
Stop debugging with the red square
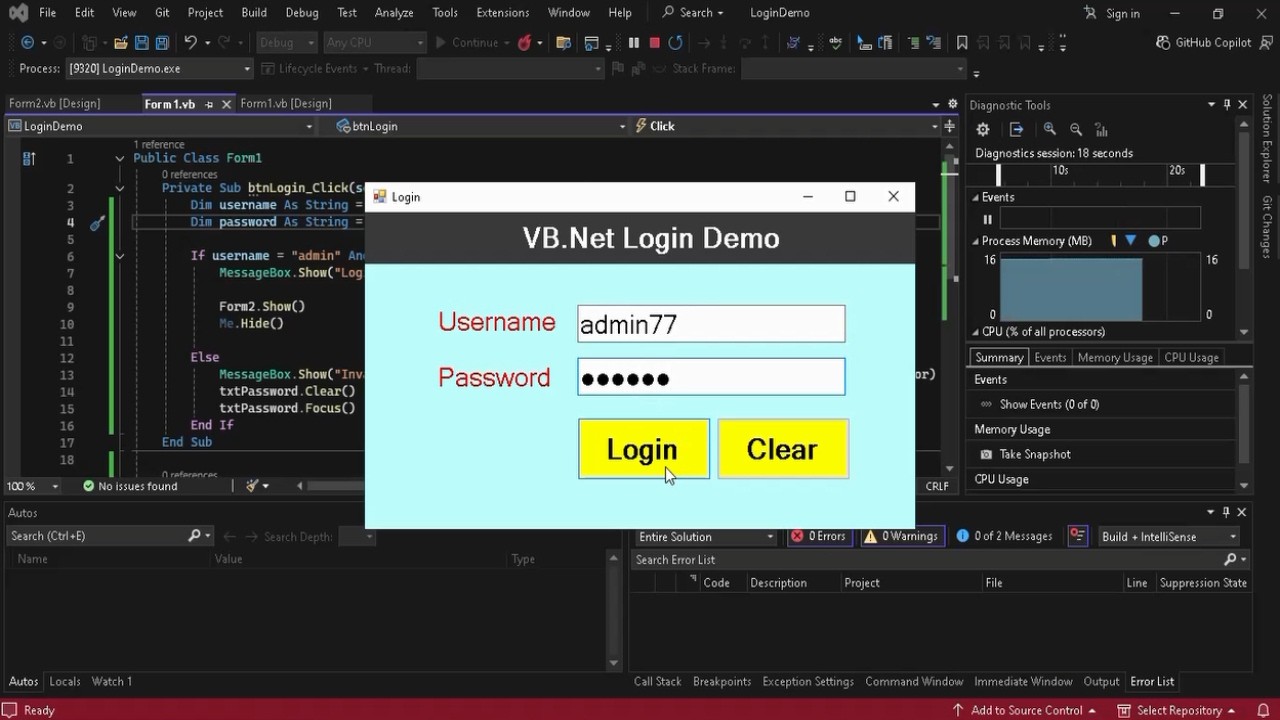(654, 43)
